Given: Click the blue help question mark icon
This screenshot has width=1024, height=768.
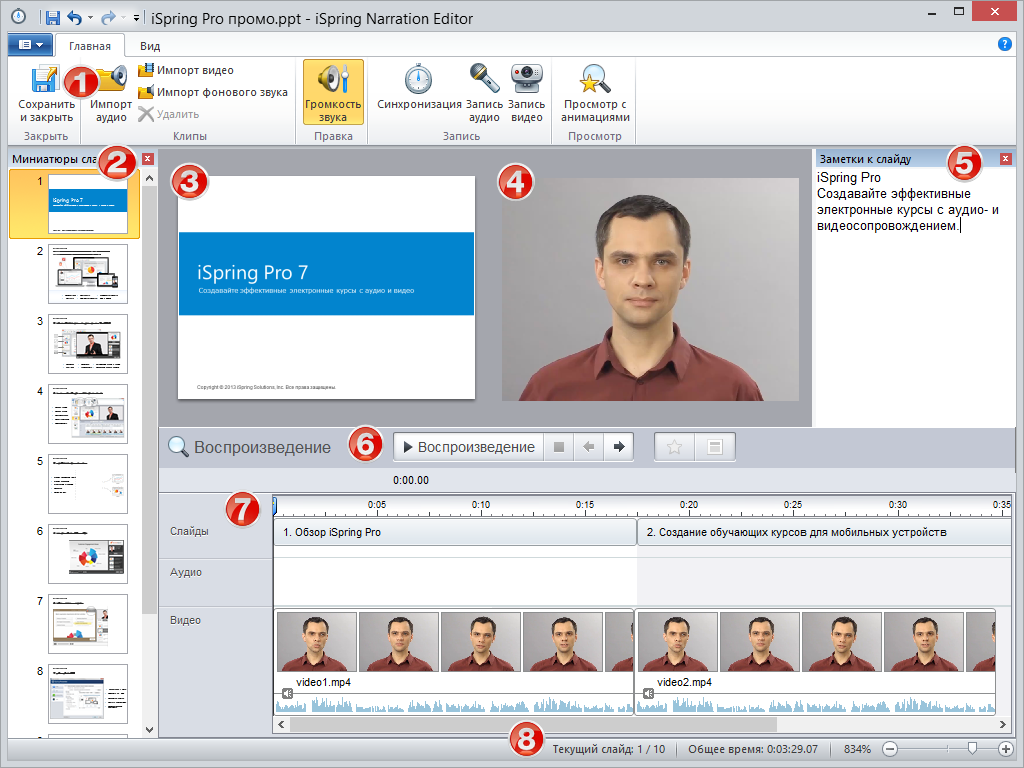Looking at the screenshot, I should (1004, 44).
